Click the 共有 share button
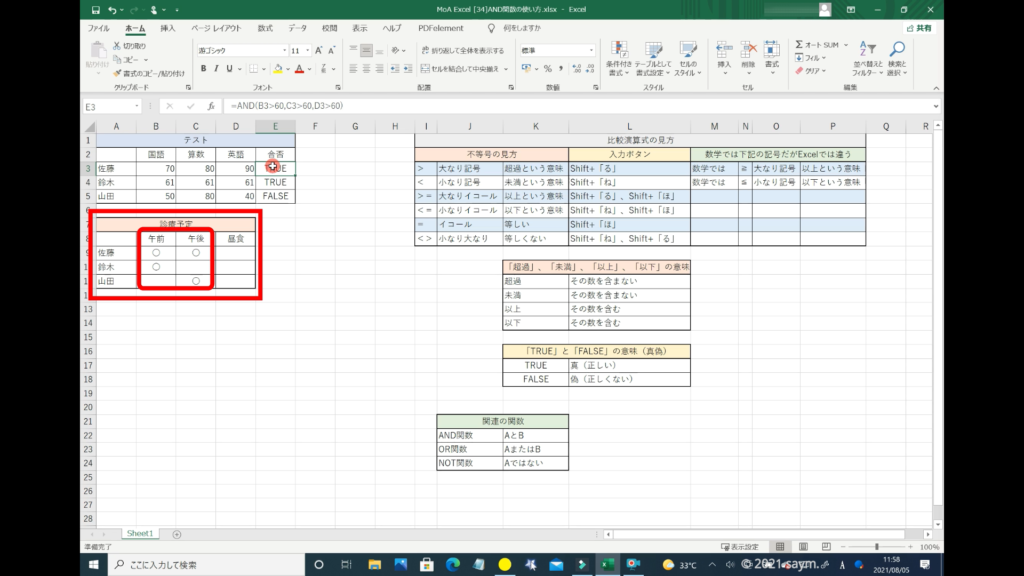Screen dimensions: 1024x576 click(919, 29)
